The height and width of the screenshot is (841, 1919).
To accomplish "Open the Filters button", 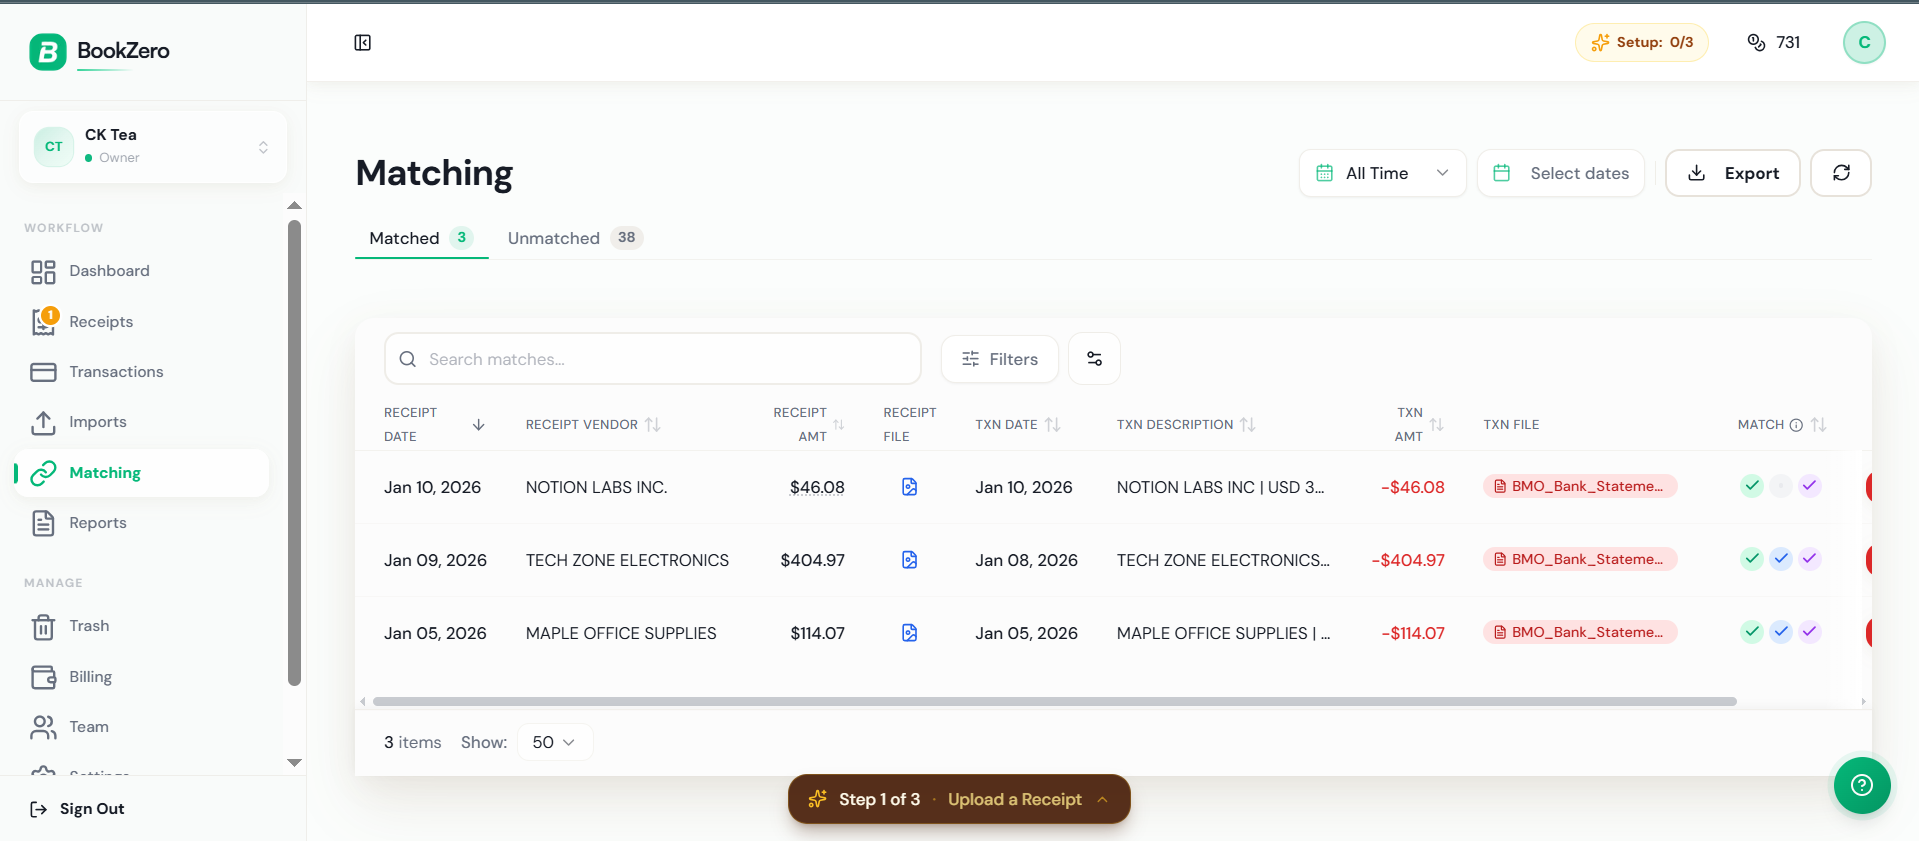I will pos(999,359).
